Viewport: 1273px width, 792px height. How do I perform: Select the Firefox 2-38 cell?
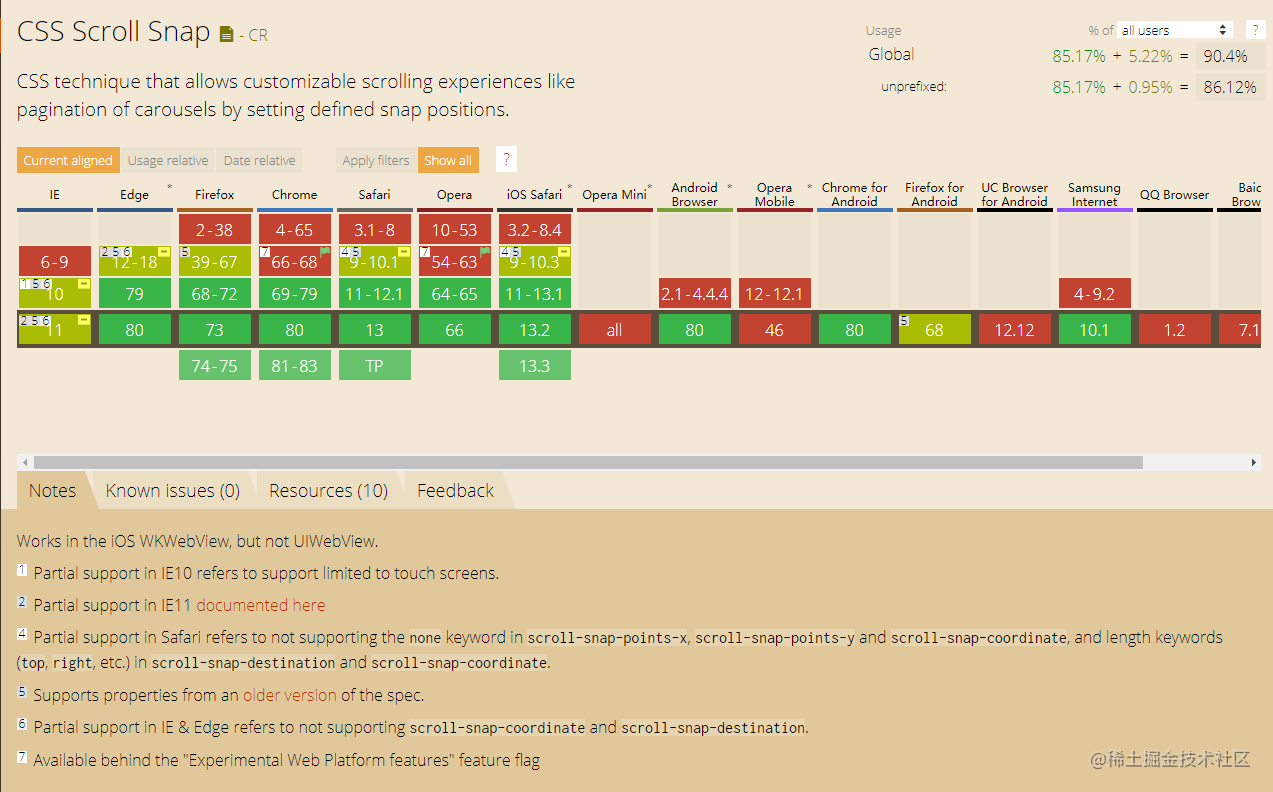215,230
